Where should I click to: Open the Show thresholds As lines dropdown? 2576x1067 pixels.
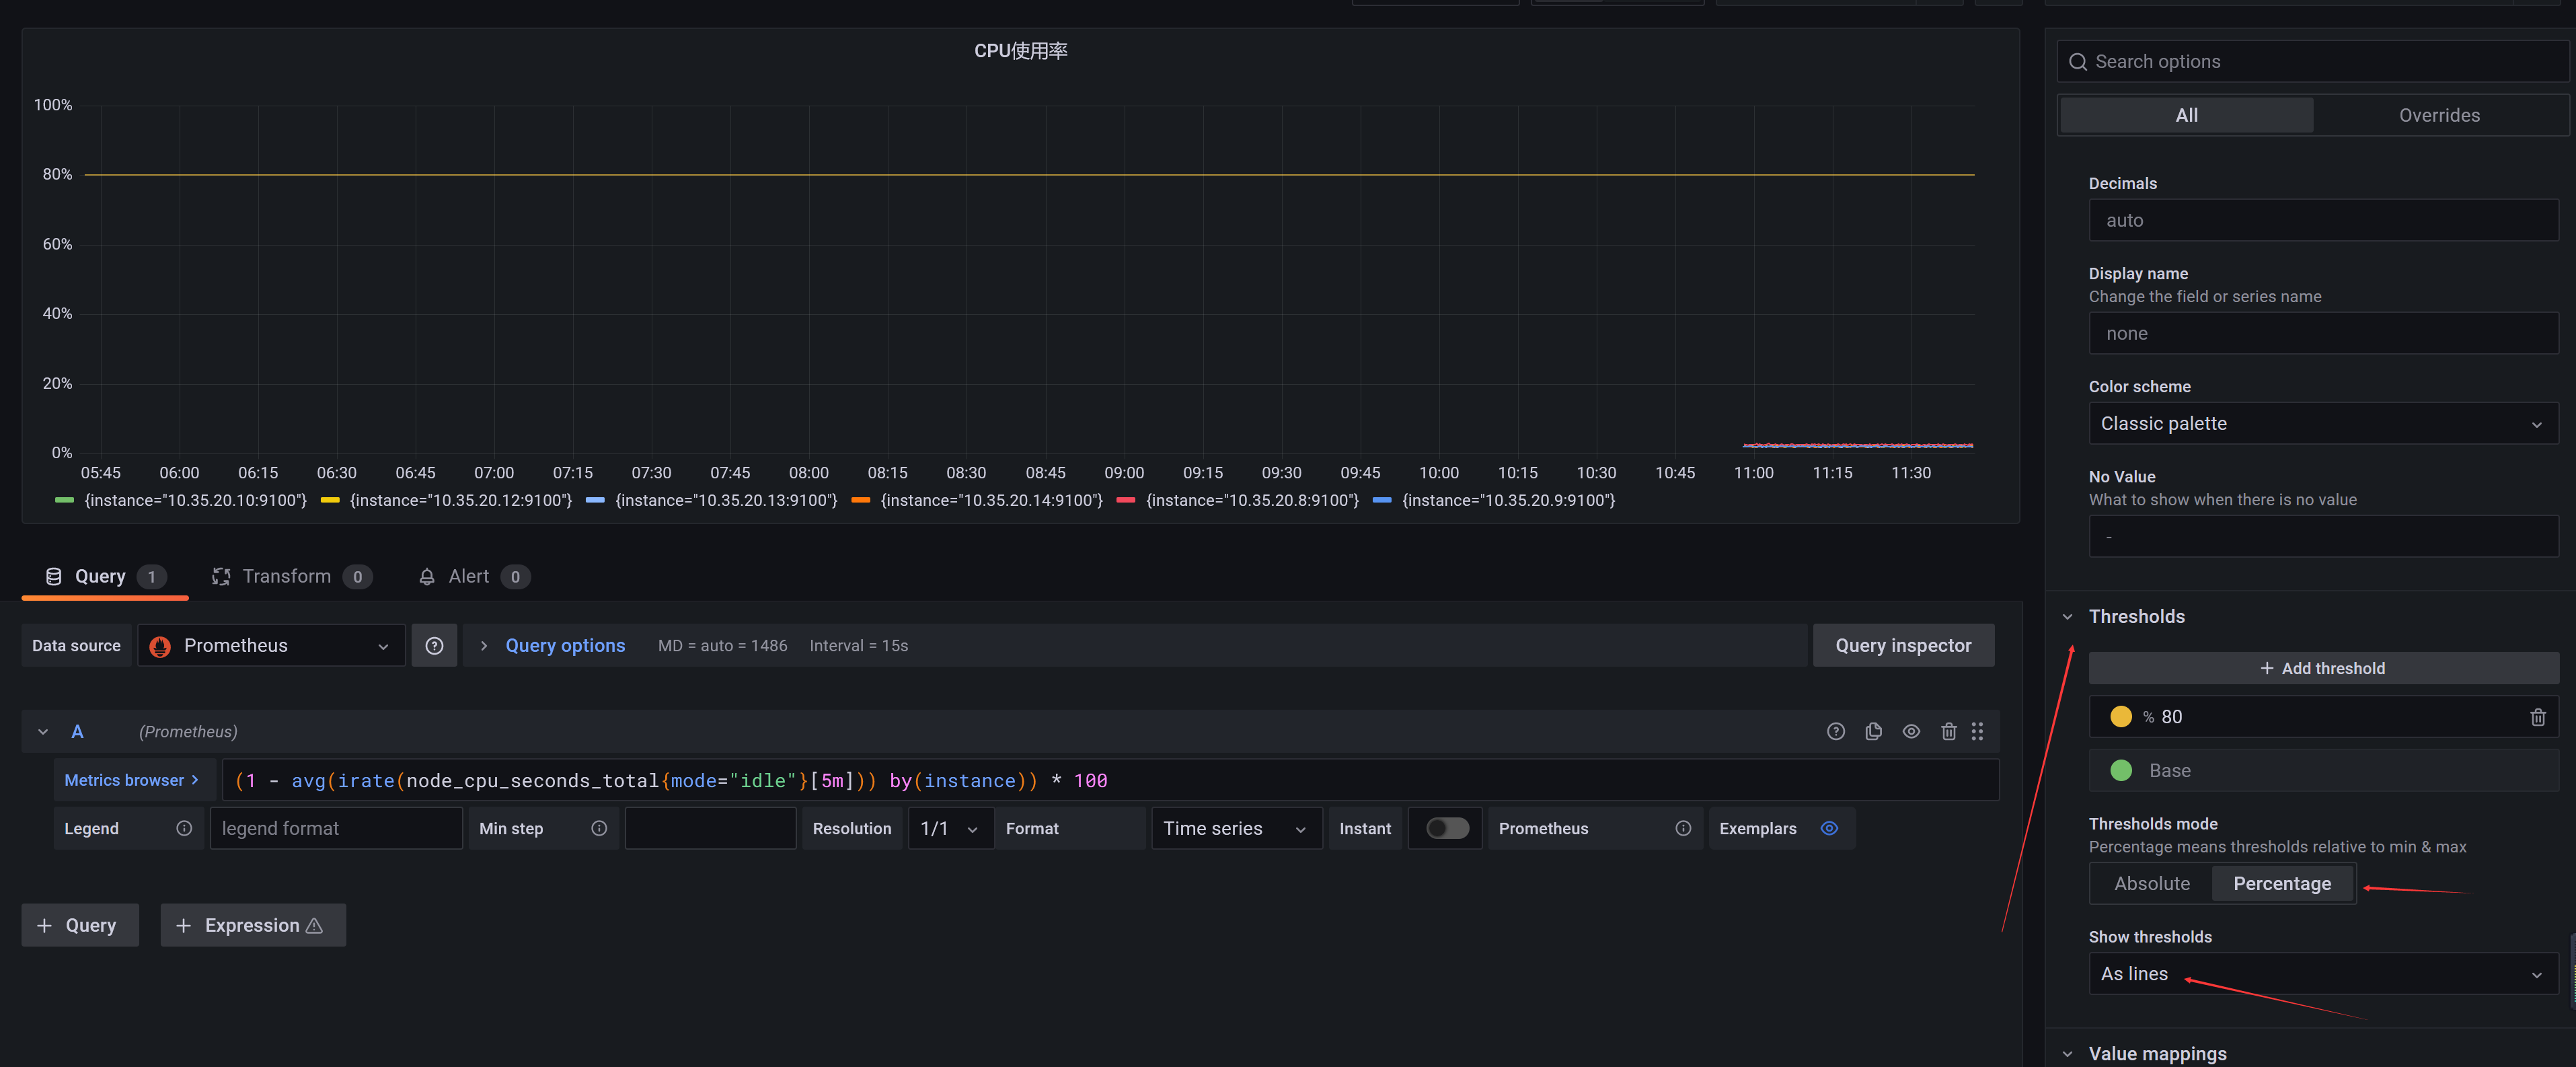[x=2323, y=973]
